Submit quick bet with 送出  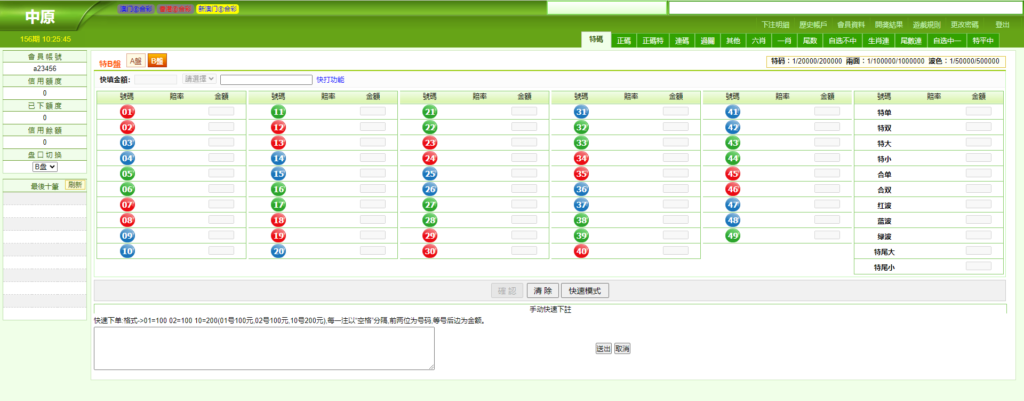click(x=603, y=349)
